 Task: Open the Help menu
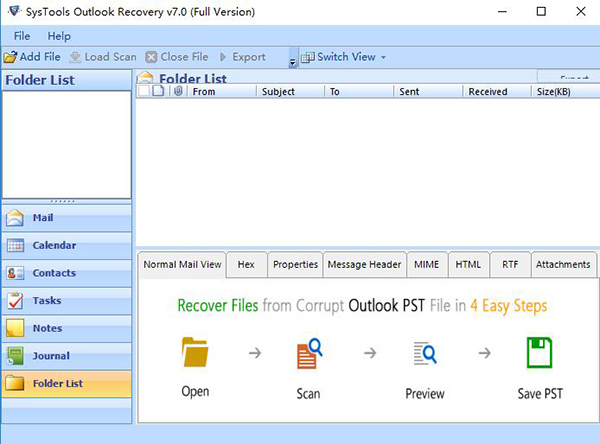[x=59, y=36]
